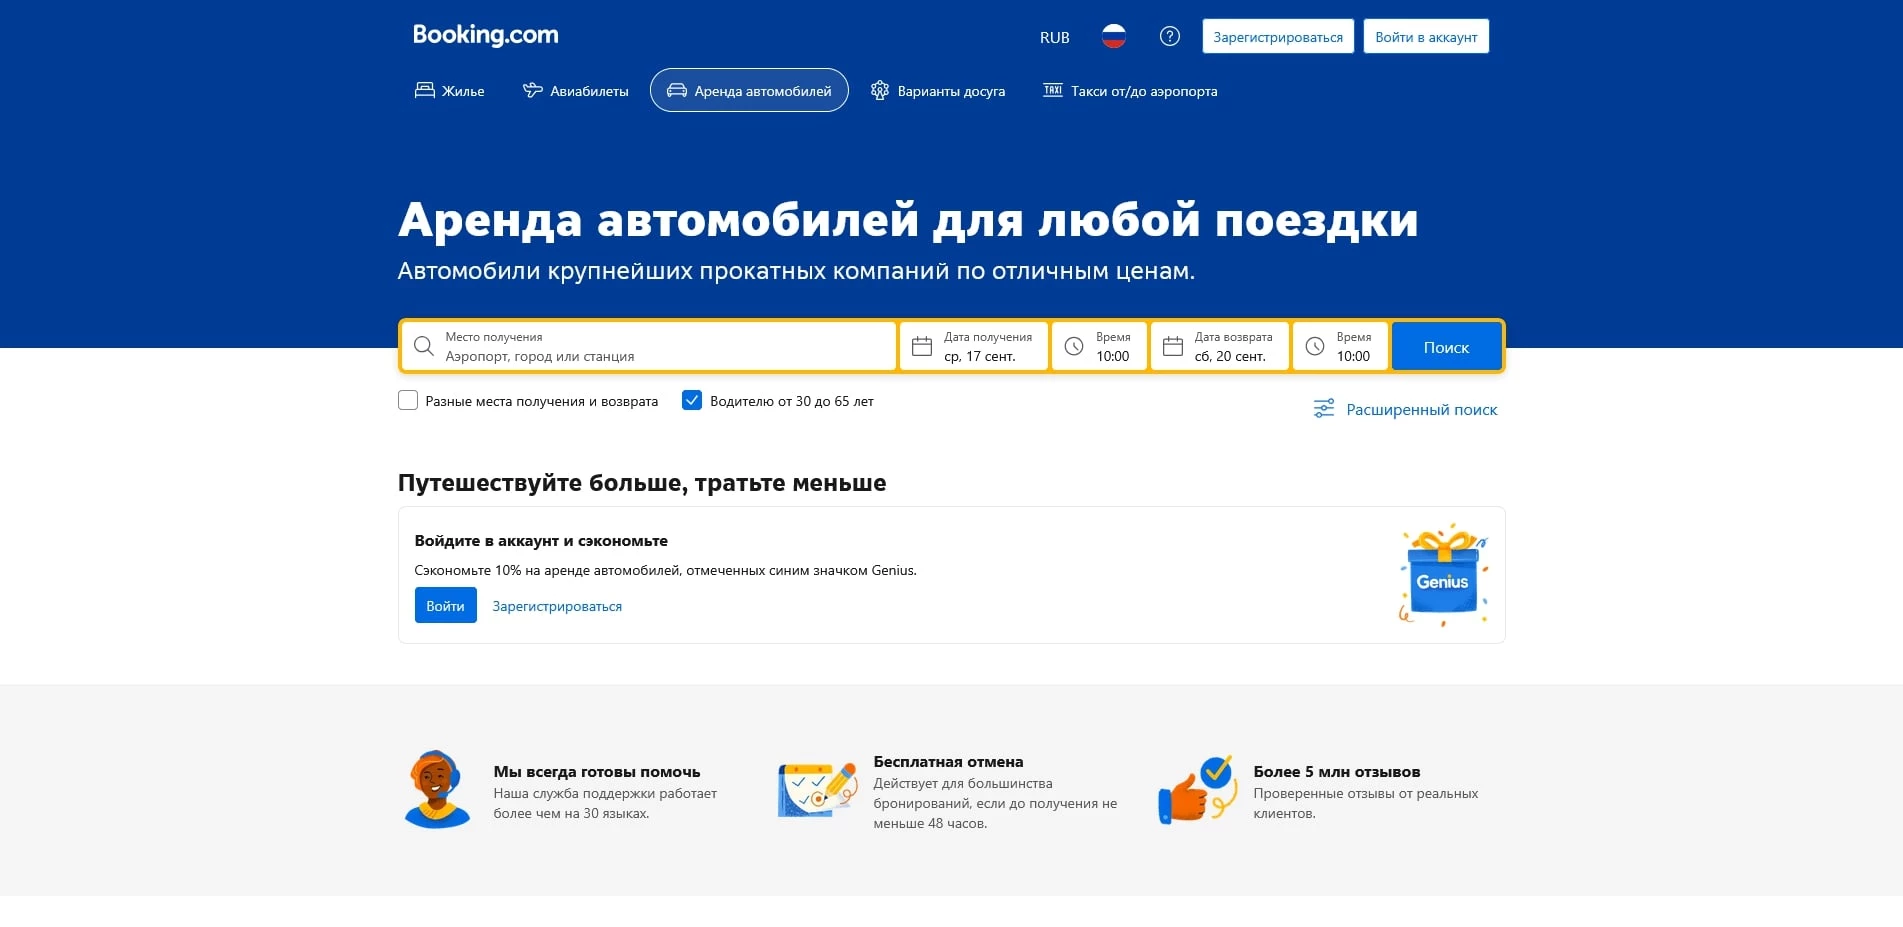Open Варианты досуга attractions icon
Image resolution: width=1903 pixels, height=927 pixels.
(880, 90)
